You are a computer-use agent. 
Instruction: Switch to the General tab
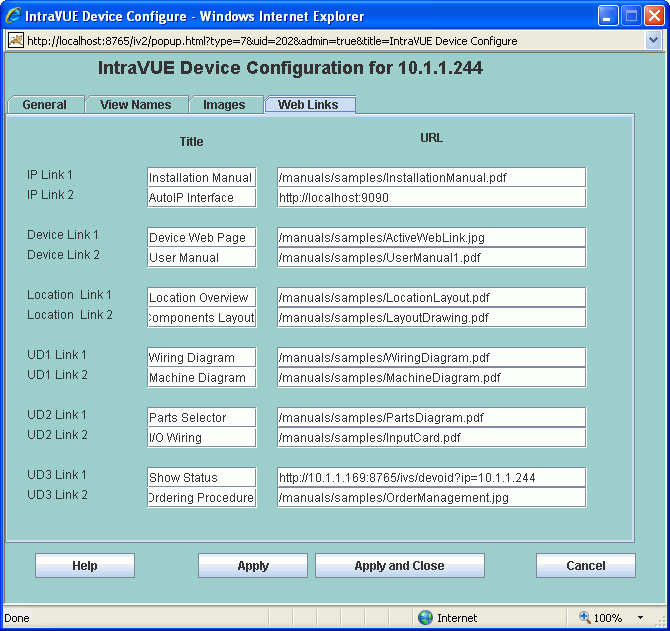tap(46, 105)
